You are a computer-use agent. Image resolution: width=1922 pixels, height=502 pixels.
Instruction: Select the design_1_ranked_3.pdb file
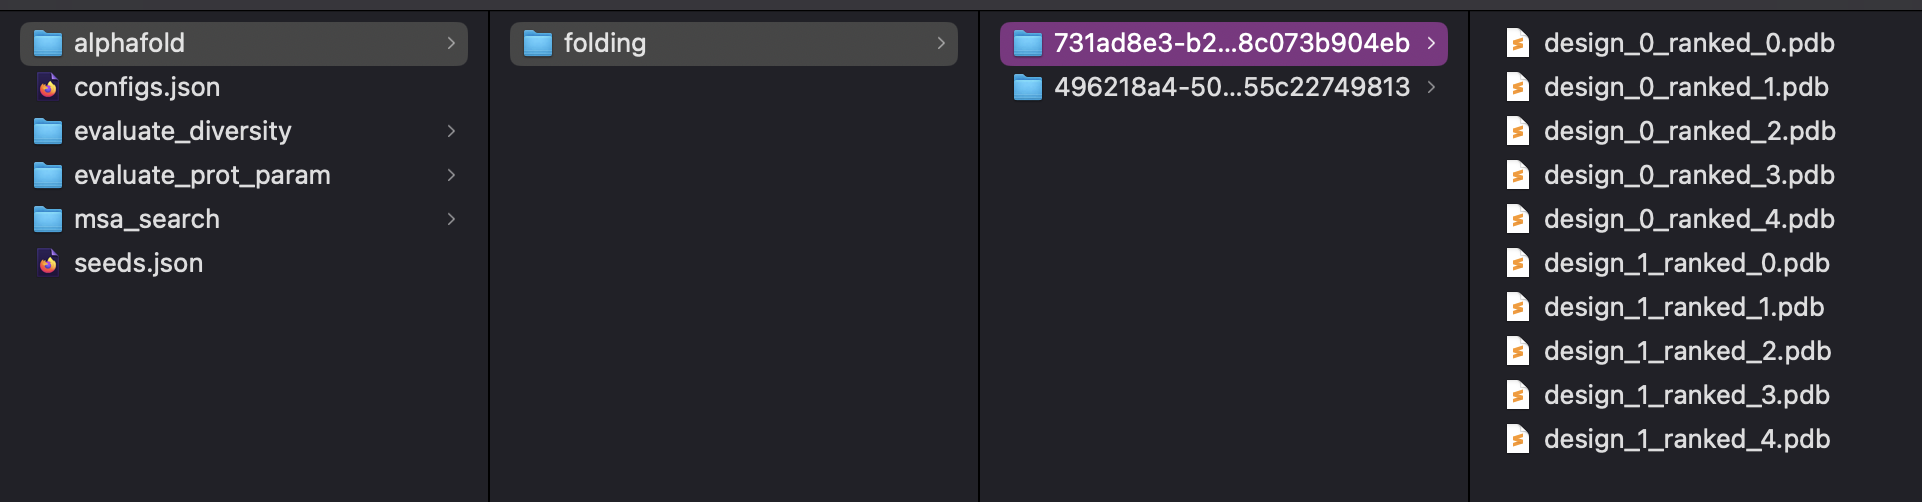1686,395
